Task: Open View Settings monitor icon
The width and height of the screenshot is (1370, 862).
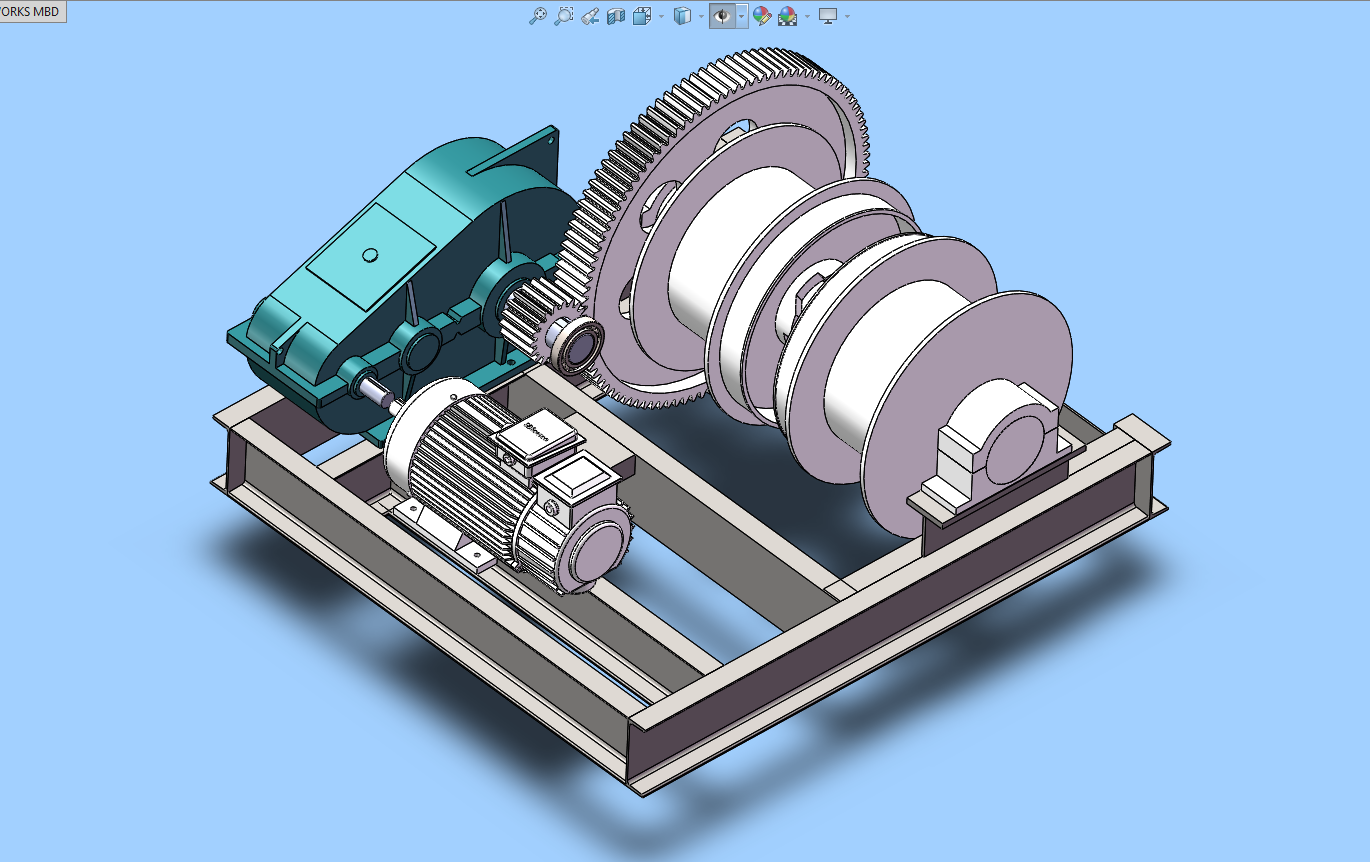Action: pos(828,16)
